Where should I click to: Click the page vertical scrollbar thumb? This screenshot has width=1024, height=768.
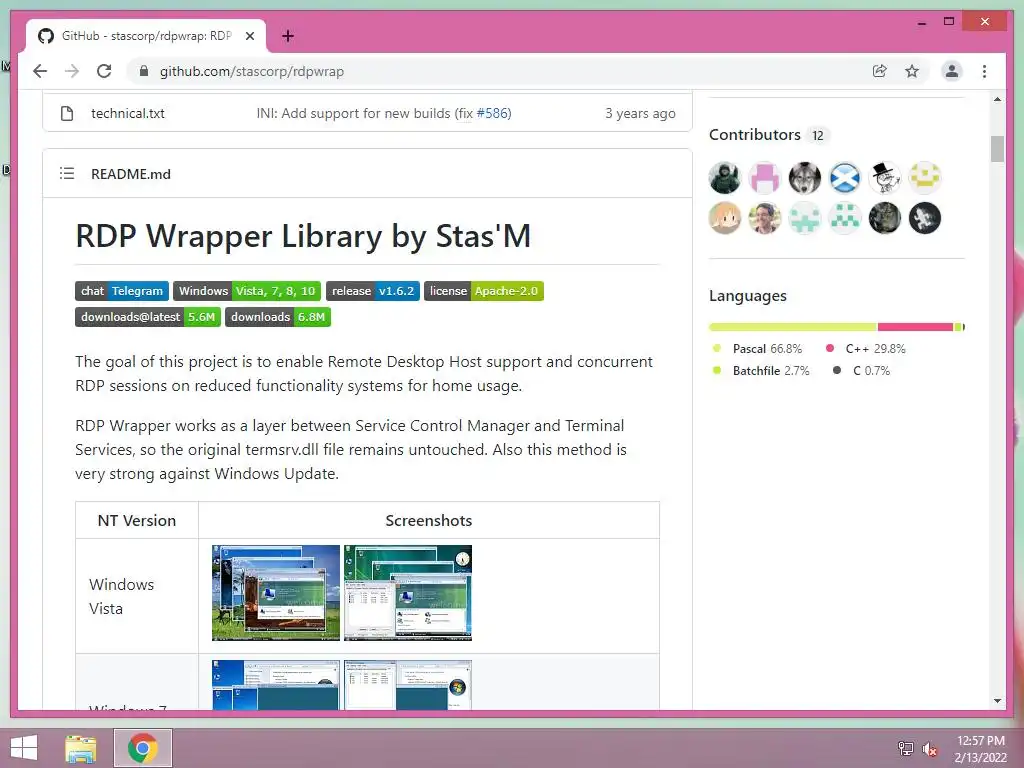[x=997, y=148]
